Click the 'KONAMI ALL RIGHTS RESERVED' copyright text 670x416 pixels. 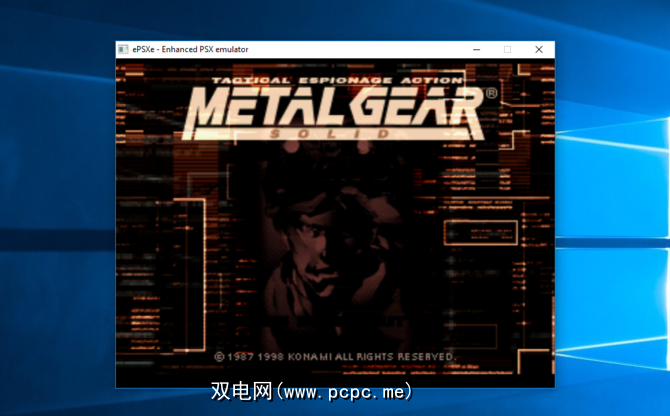coord(372,357)
